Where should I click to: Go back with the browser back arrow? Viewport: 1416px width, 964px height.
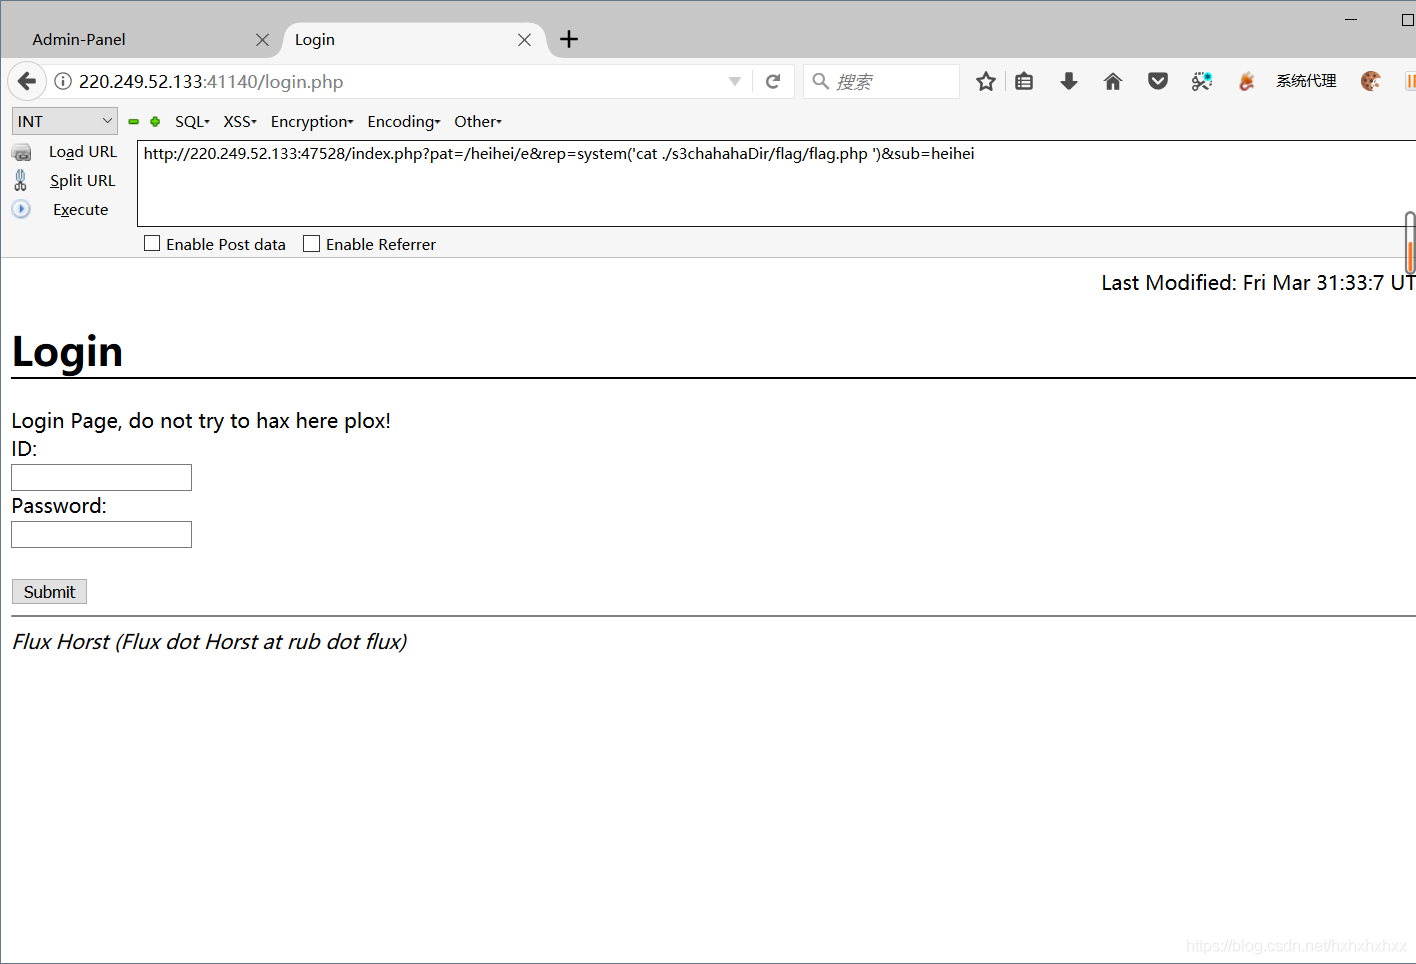coord(27,81)
